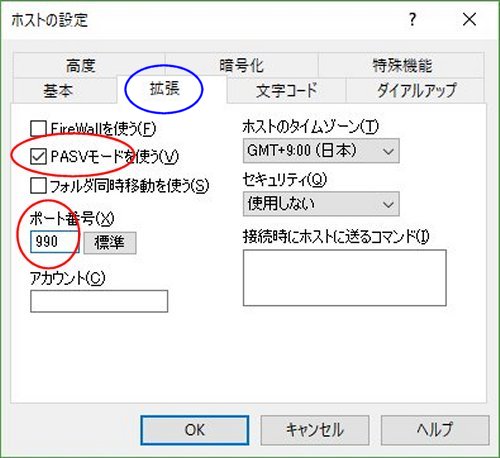Viewport: 500px width, 458px height.
Task: Open the 文字コード tab
Action: (x=286, y=91)
